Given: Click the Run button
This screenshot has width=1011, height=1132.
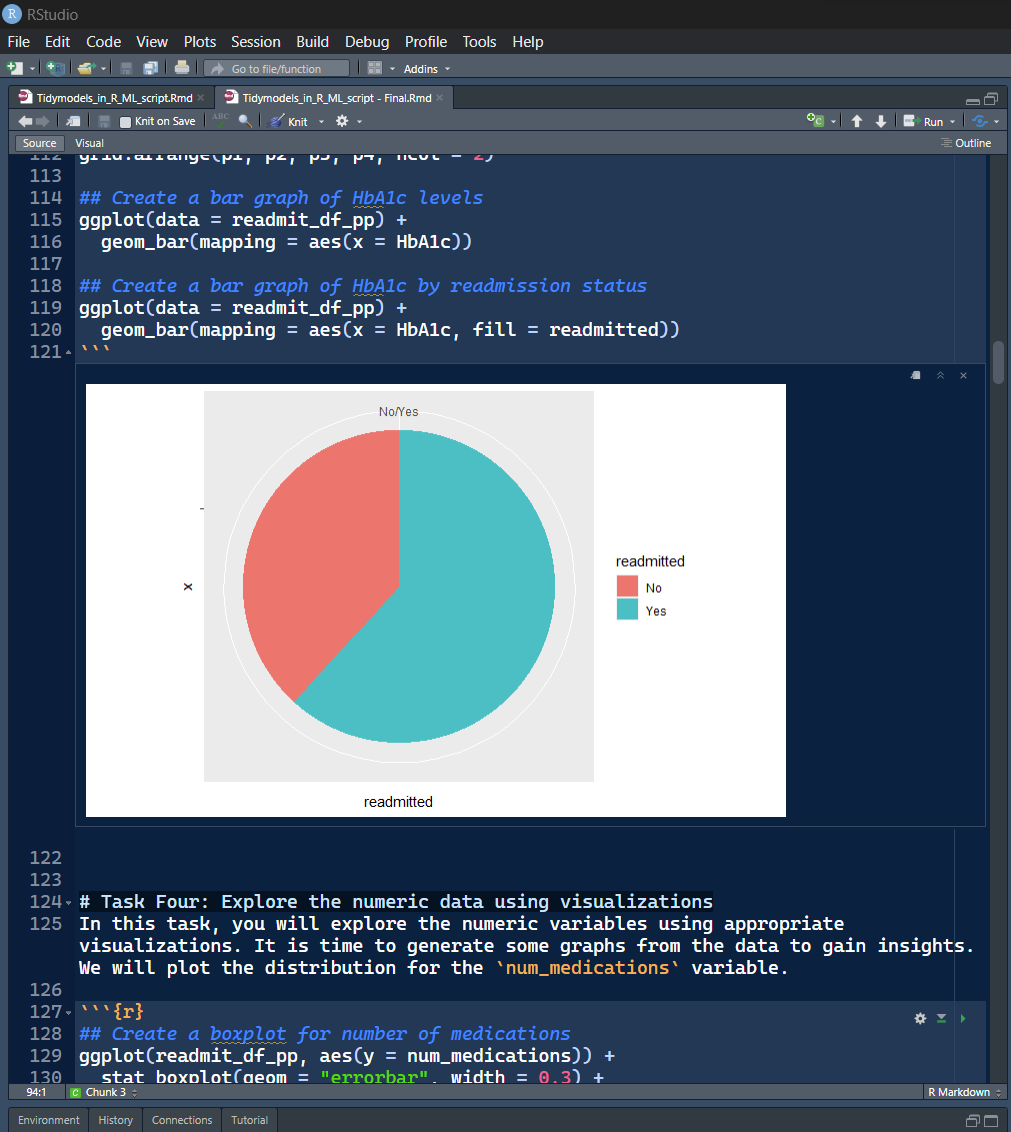Looking at the screenshot, I should (924, 121).
